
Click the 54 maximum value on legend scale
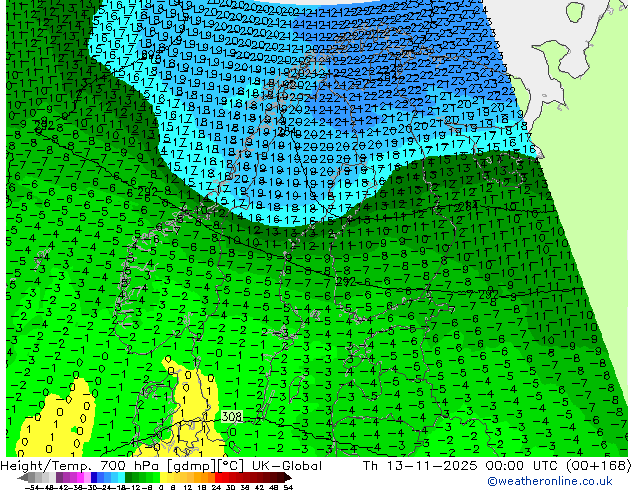click(288, 487)
